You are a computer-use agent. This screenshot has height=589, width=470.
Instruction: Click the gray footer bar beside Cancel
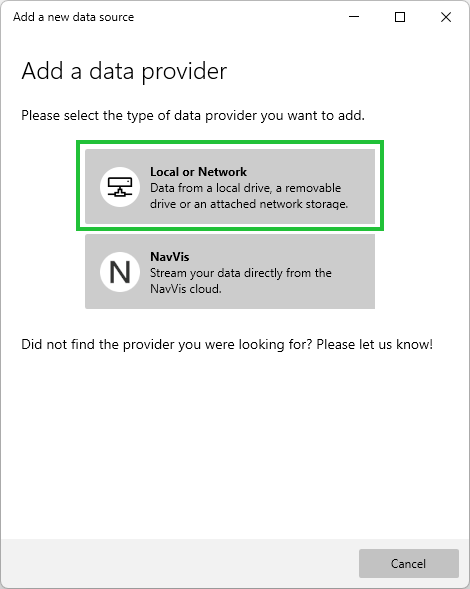click(180, 563)
